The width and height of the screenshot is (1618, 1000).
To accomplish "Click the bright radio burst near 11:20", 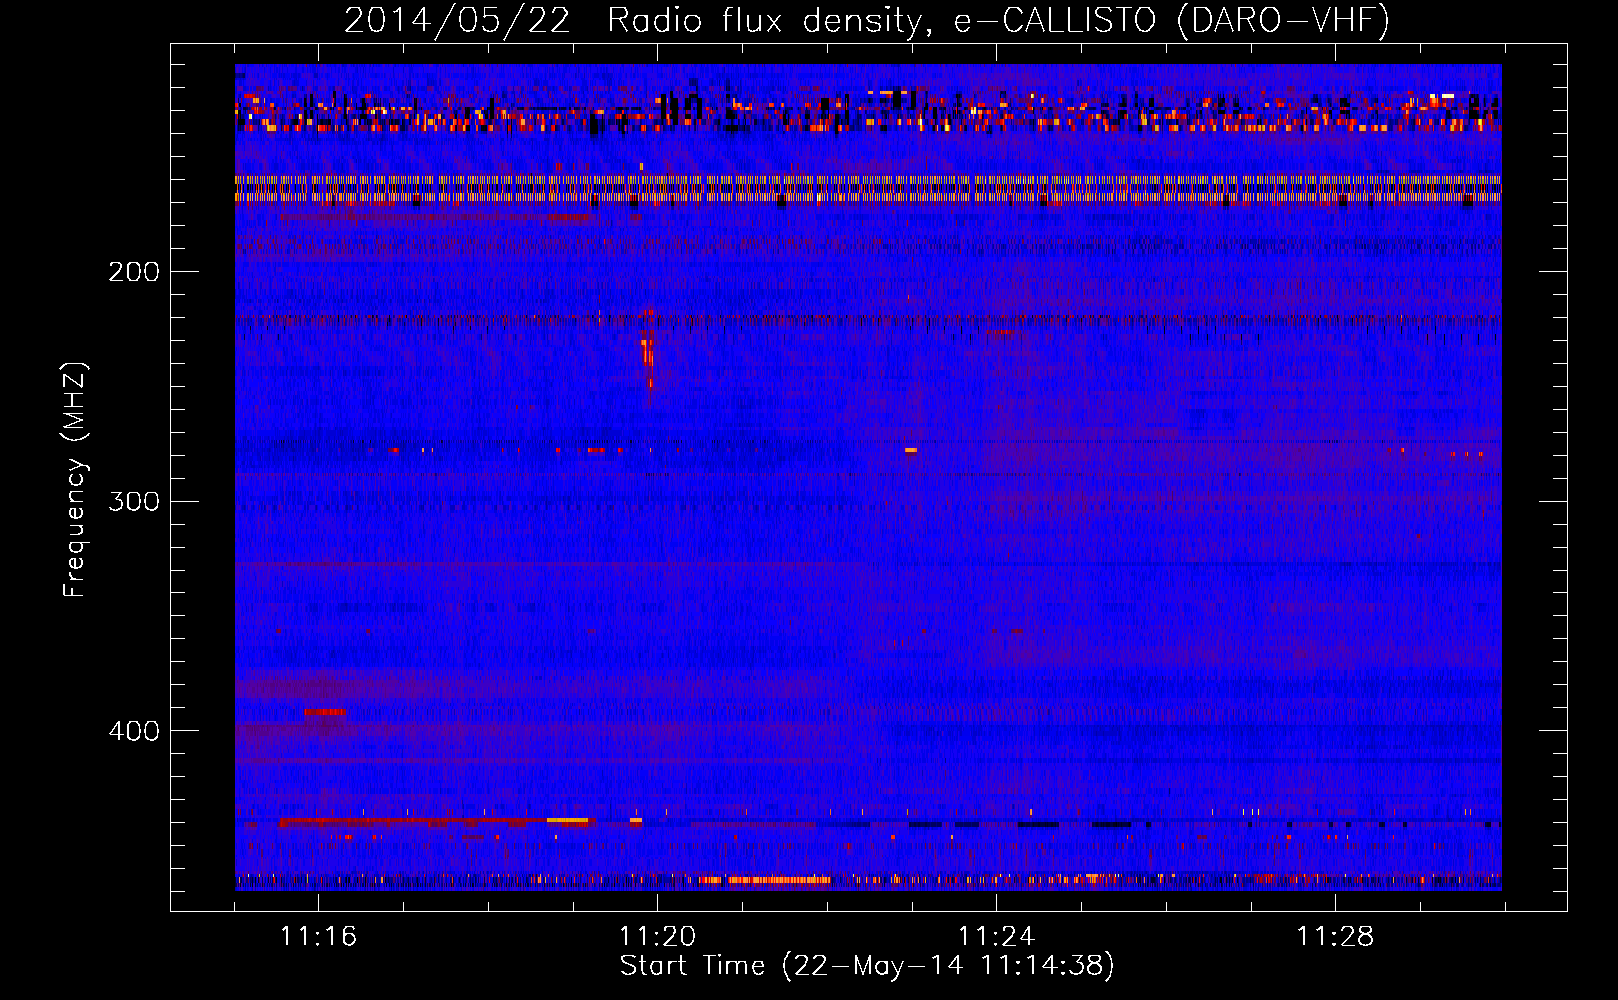I will point(648,355).
